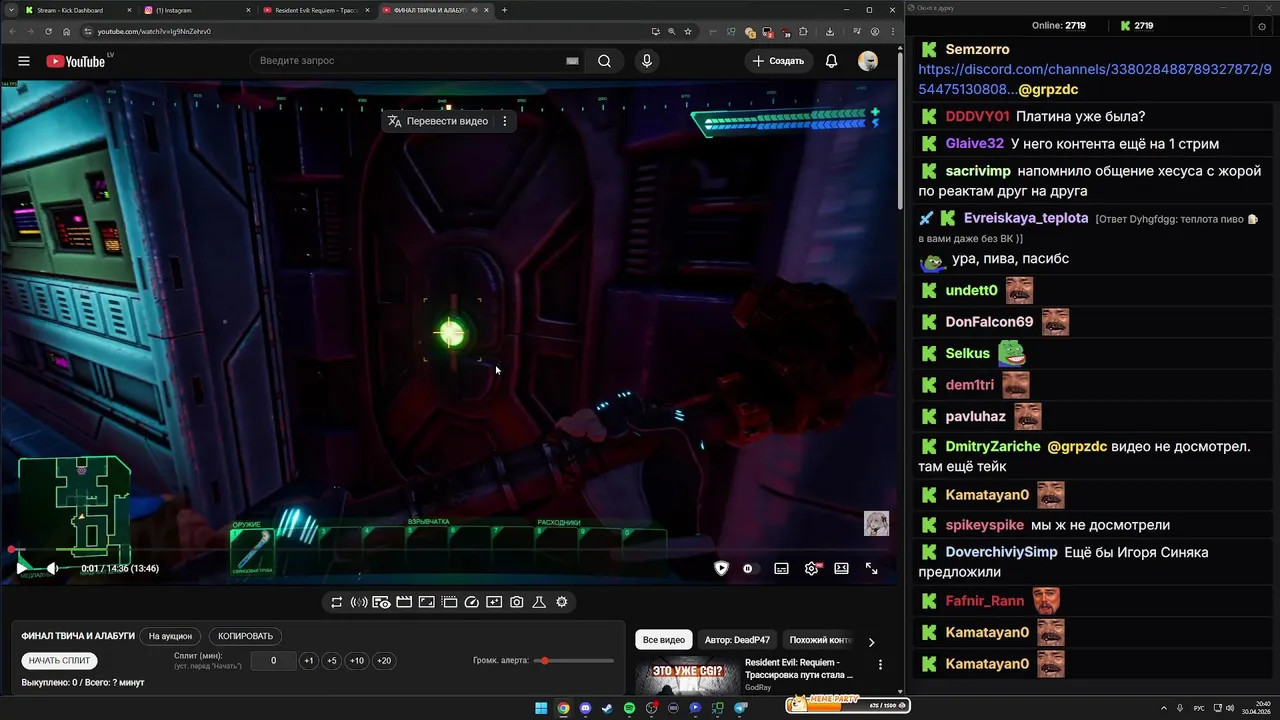Click the eye card icon in extension toolbar

(x=381, y=602)
